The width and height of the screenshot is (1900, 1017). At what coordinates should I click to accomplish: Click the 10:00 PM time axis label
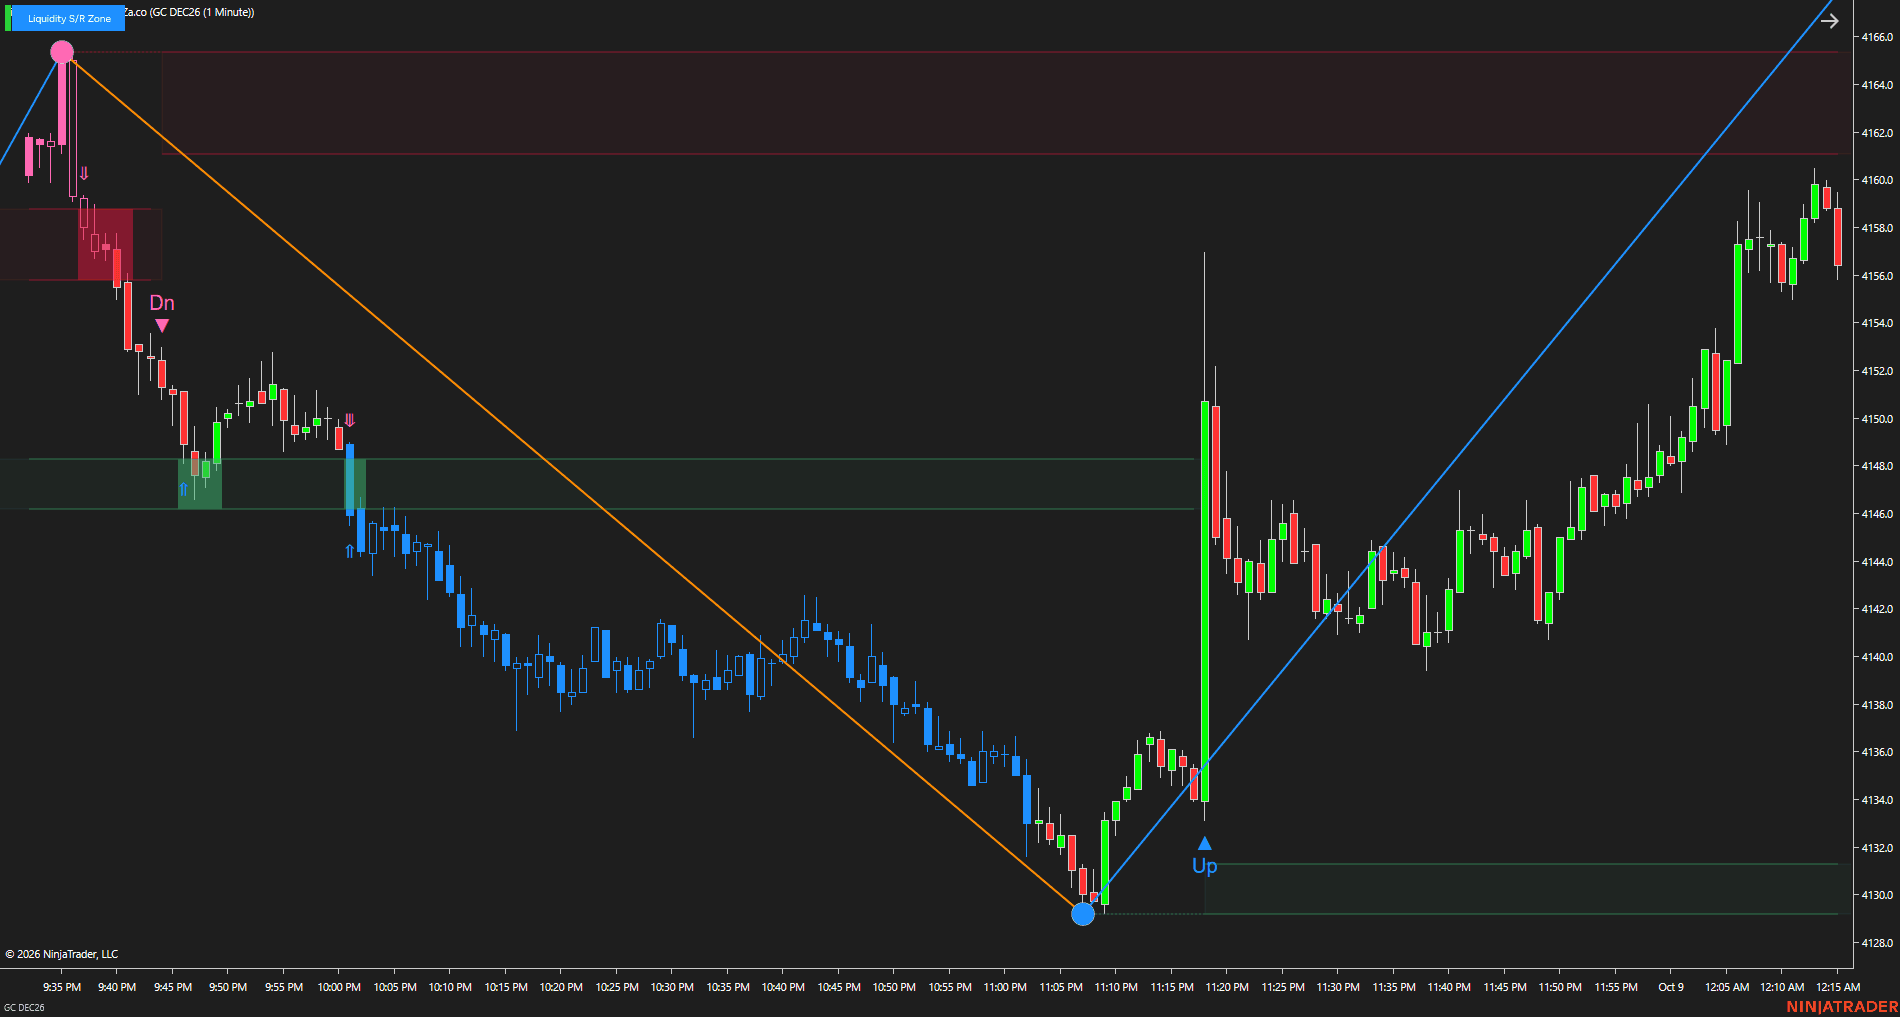click(x=339, y=987)
